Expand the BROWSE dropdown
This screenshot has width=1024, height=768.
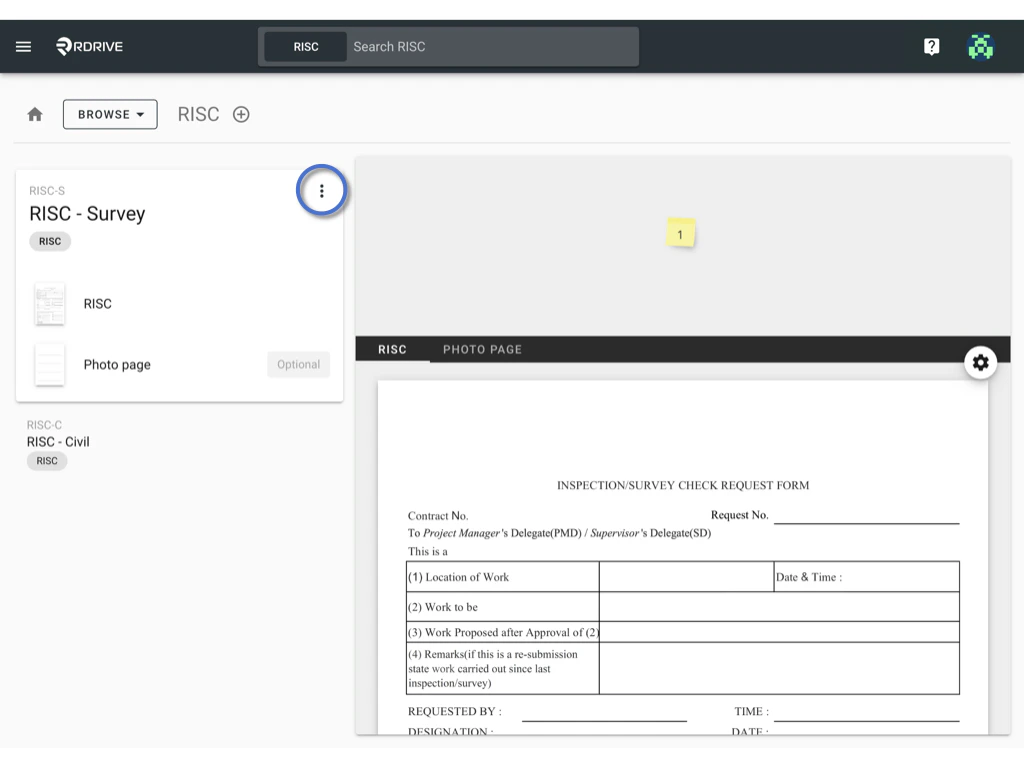[x=110, y=114]
